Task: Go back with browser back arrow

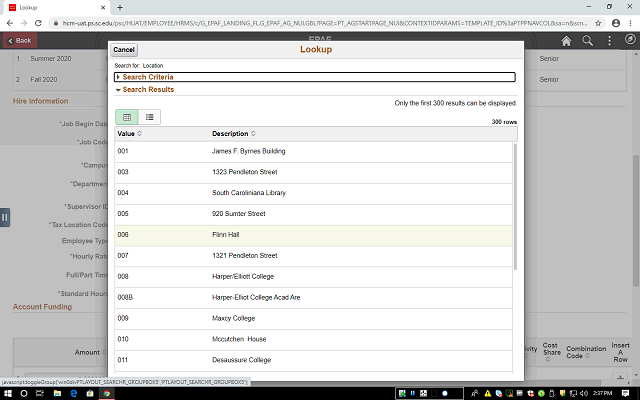Action: (x=10, y=23)
